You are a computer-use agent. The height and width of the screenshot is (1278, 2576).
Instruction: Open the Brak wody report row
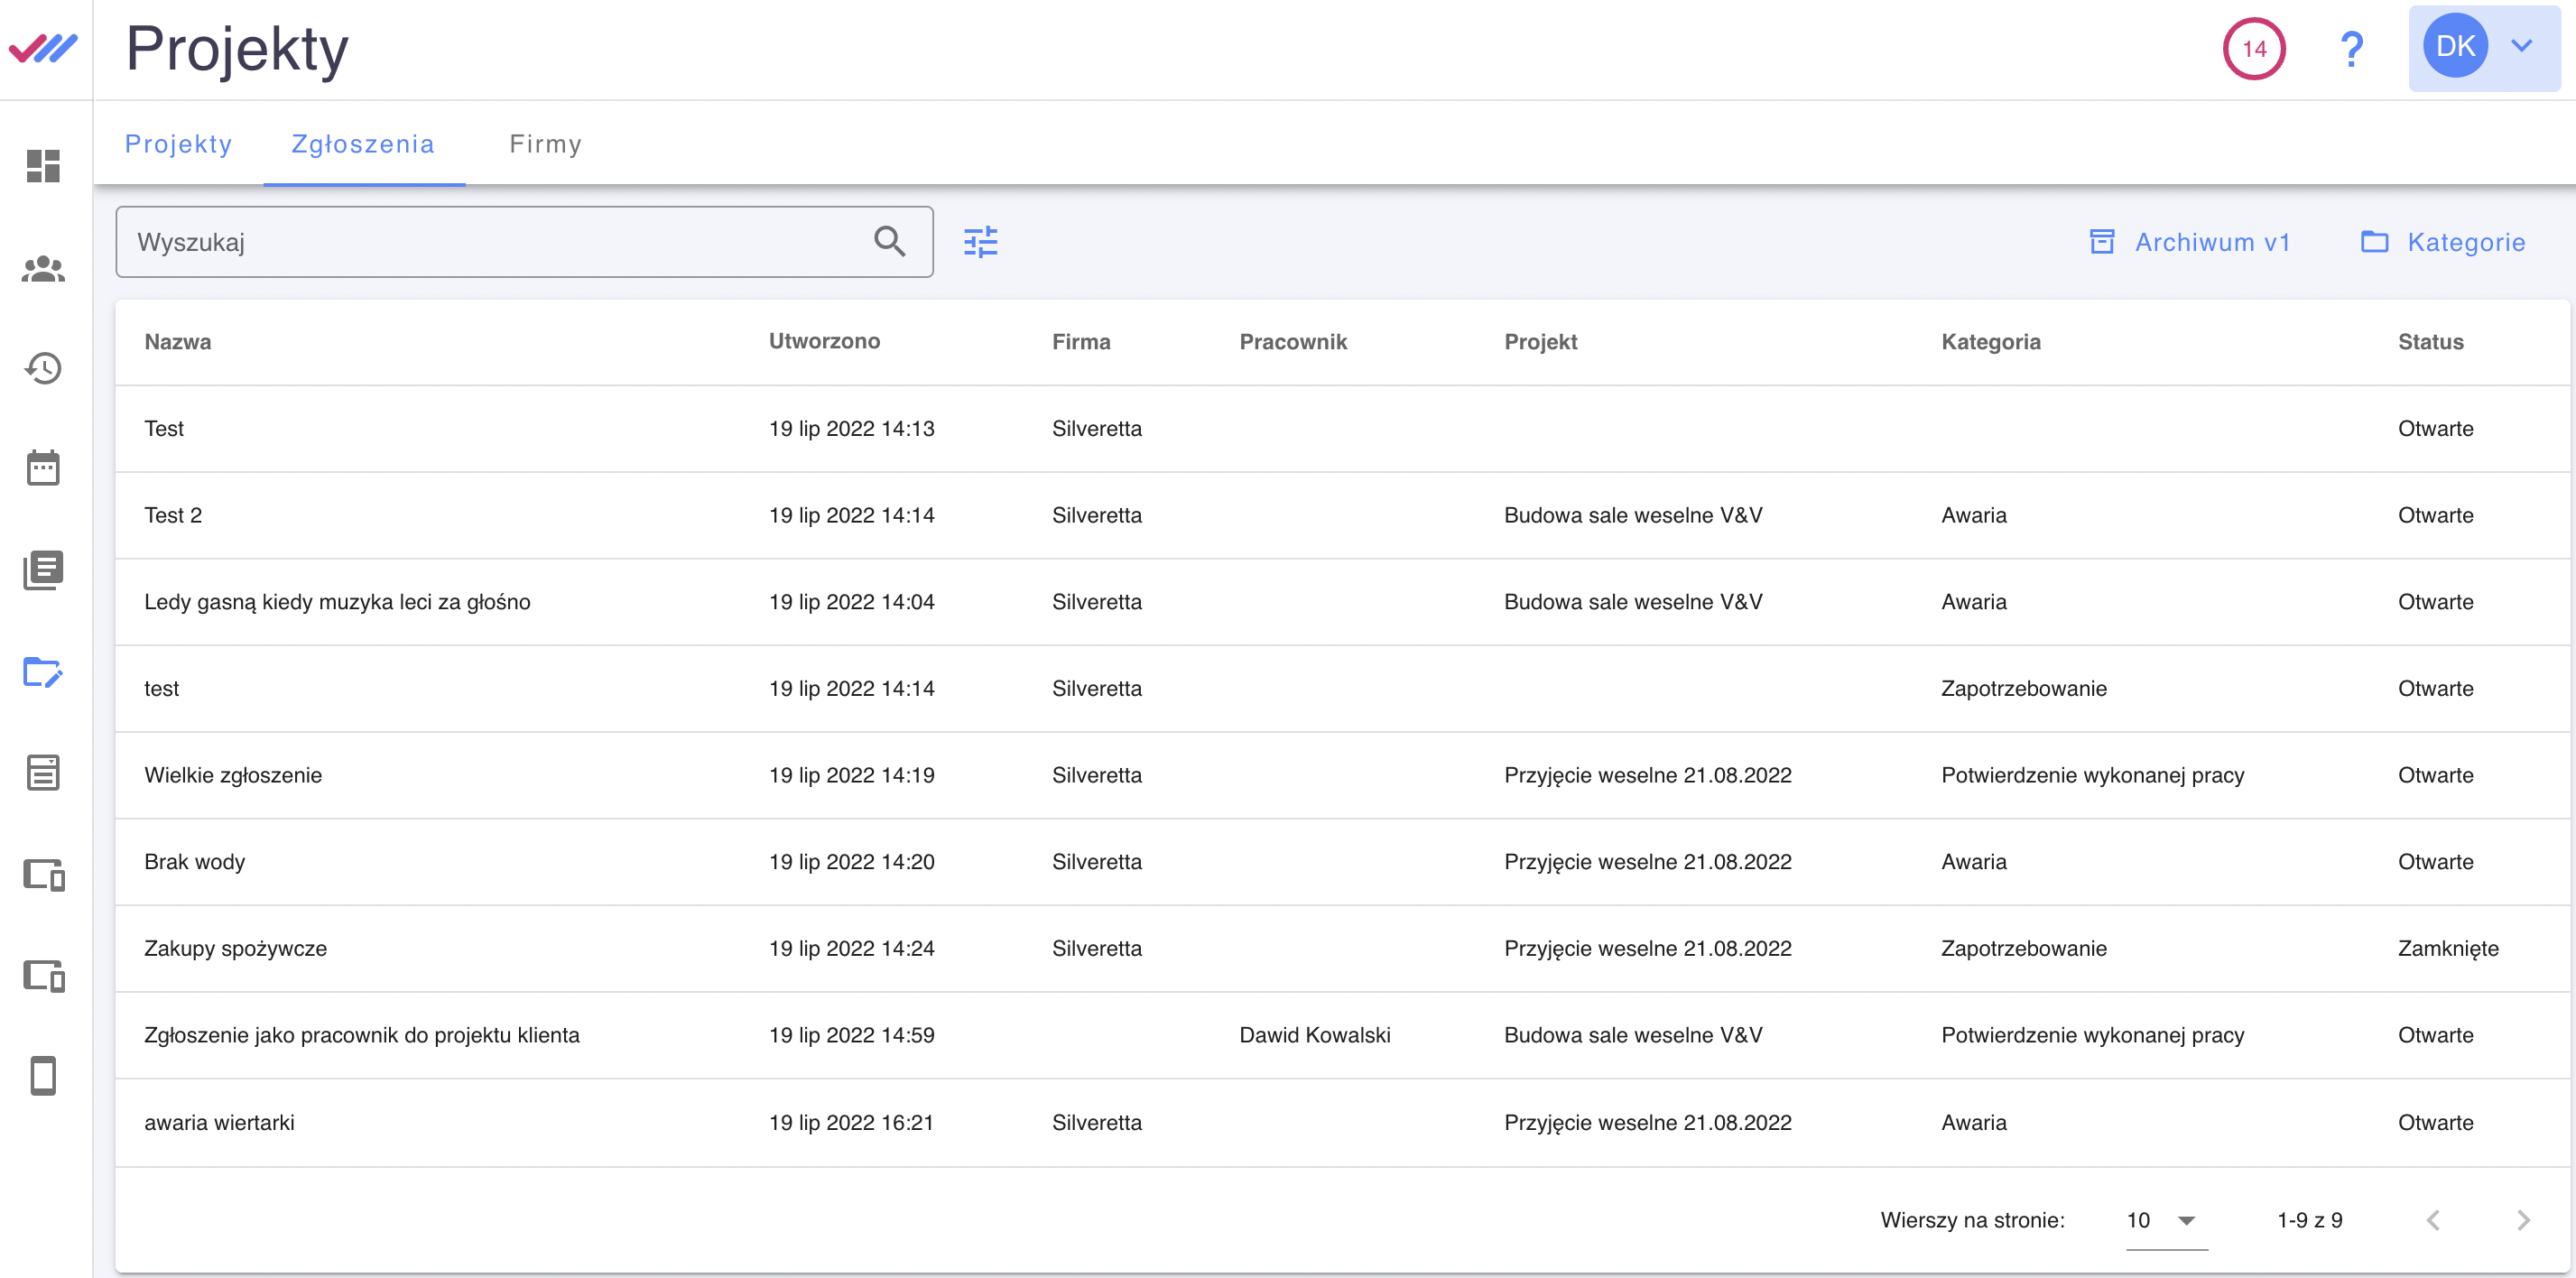click(x=195, y=862)
